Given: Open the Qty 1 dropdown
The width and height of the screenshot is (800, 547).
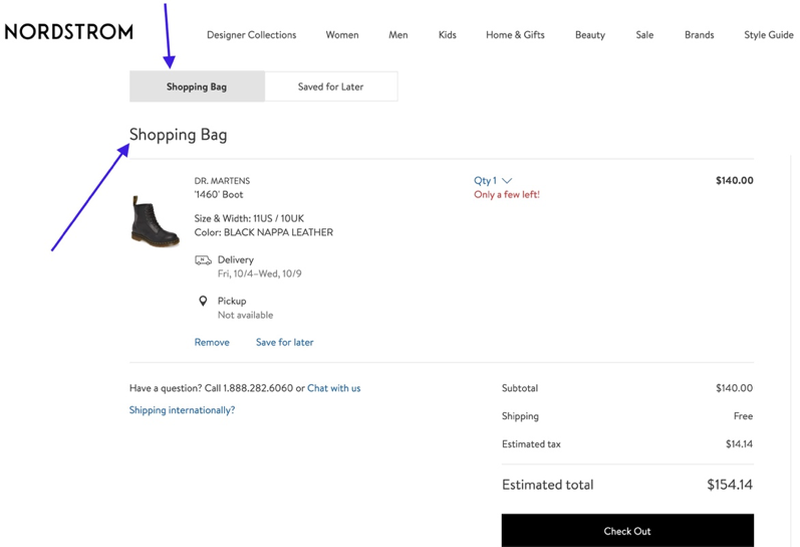Looking at the screenshot, I should (x=493, y=180).
